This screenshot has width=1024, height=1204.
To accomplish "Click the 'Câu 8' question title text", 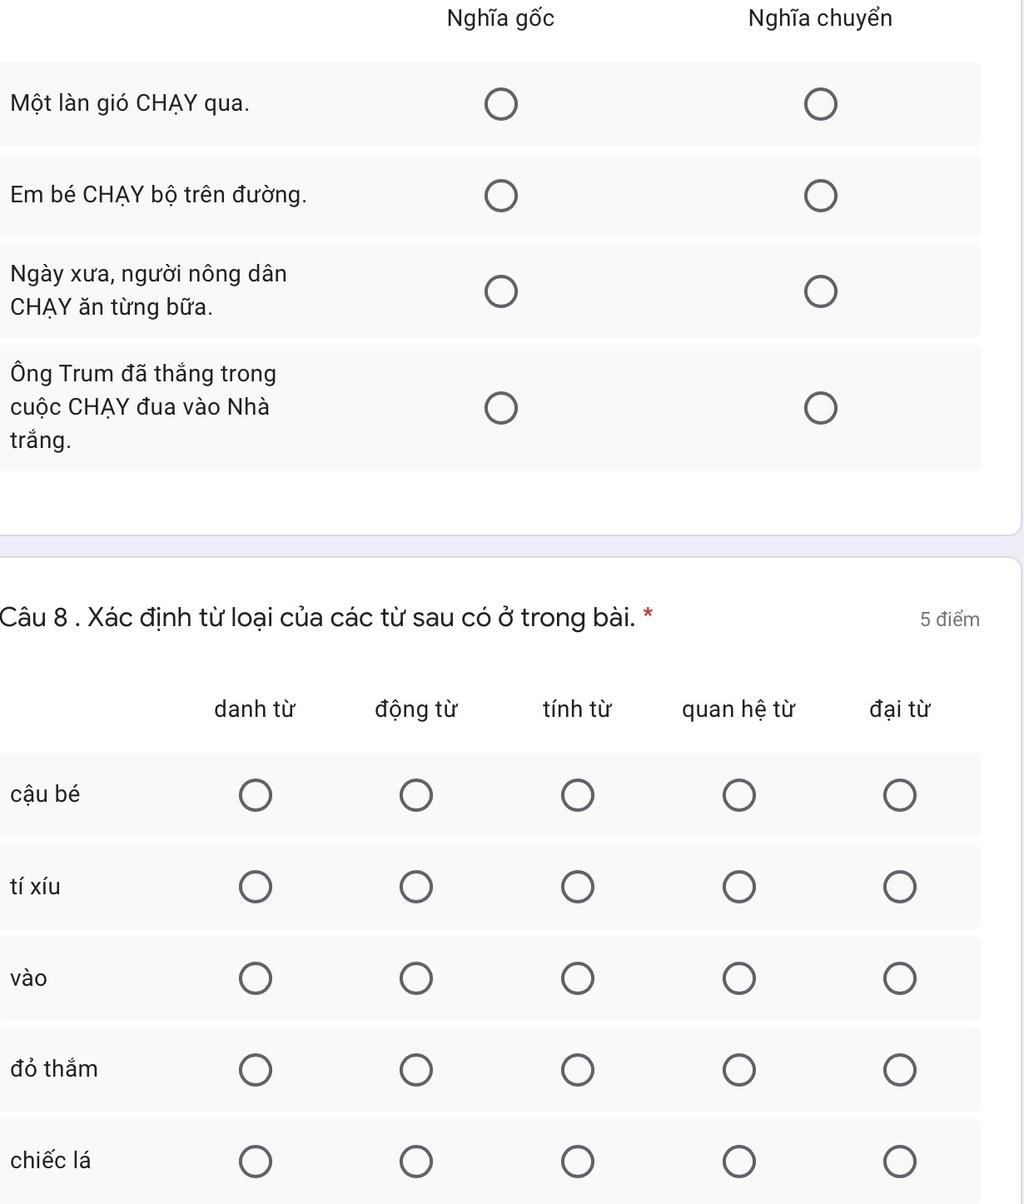I will [318, 618].
